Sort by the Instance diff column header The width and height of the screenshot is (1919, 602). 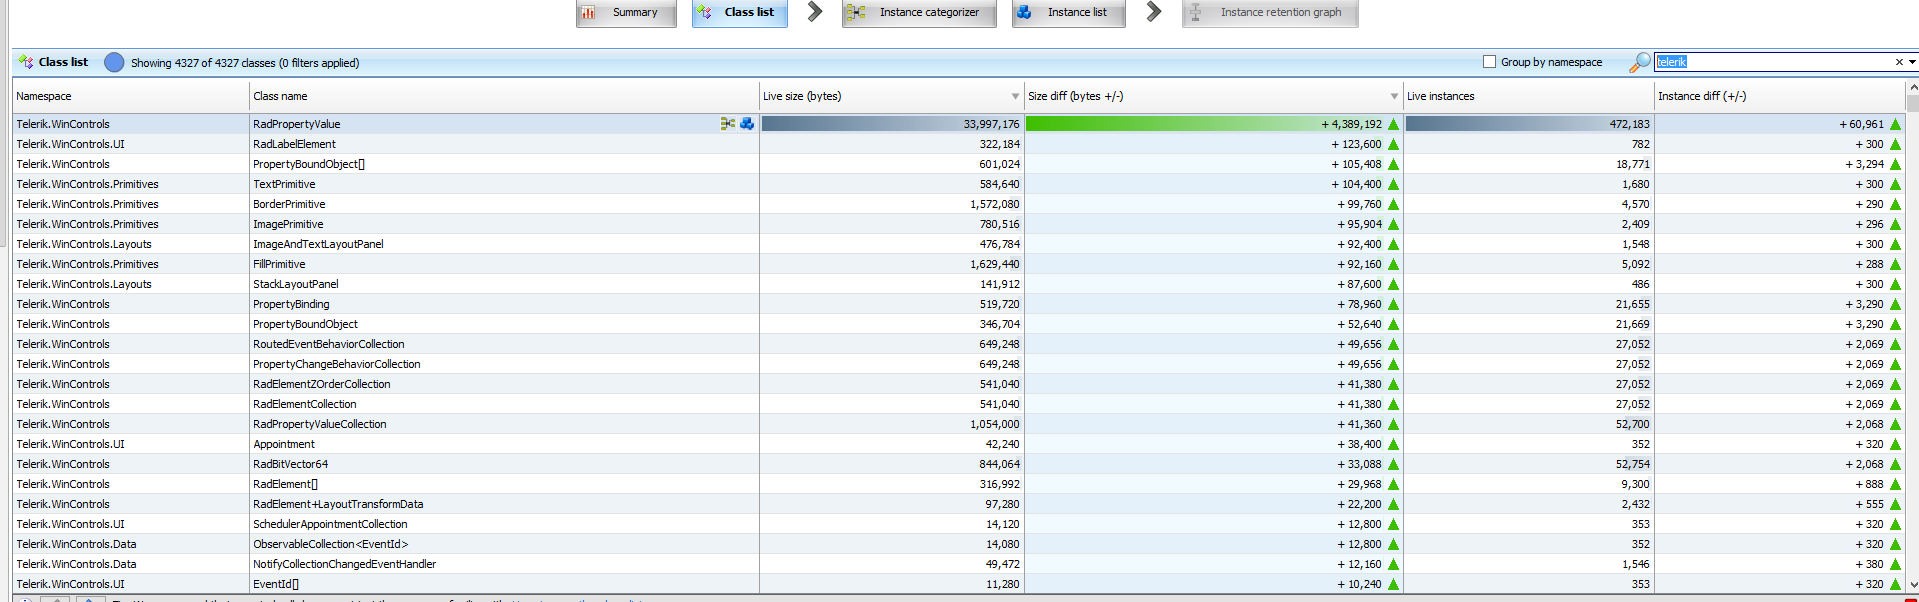coord(1780,96)
